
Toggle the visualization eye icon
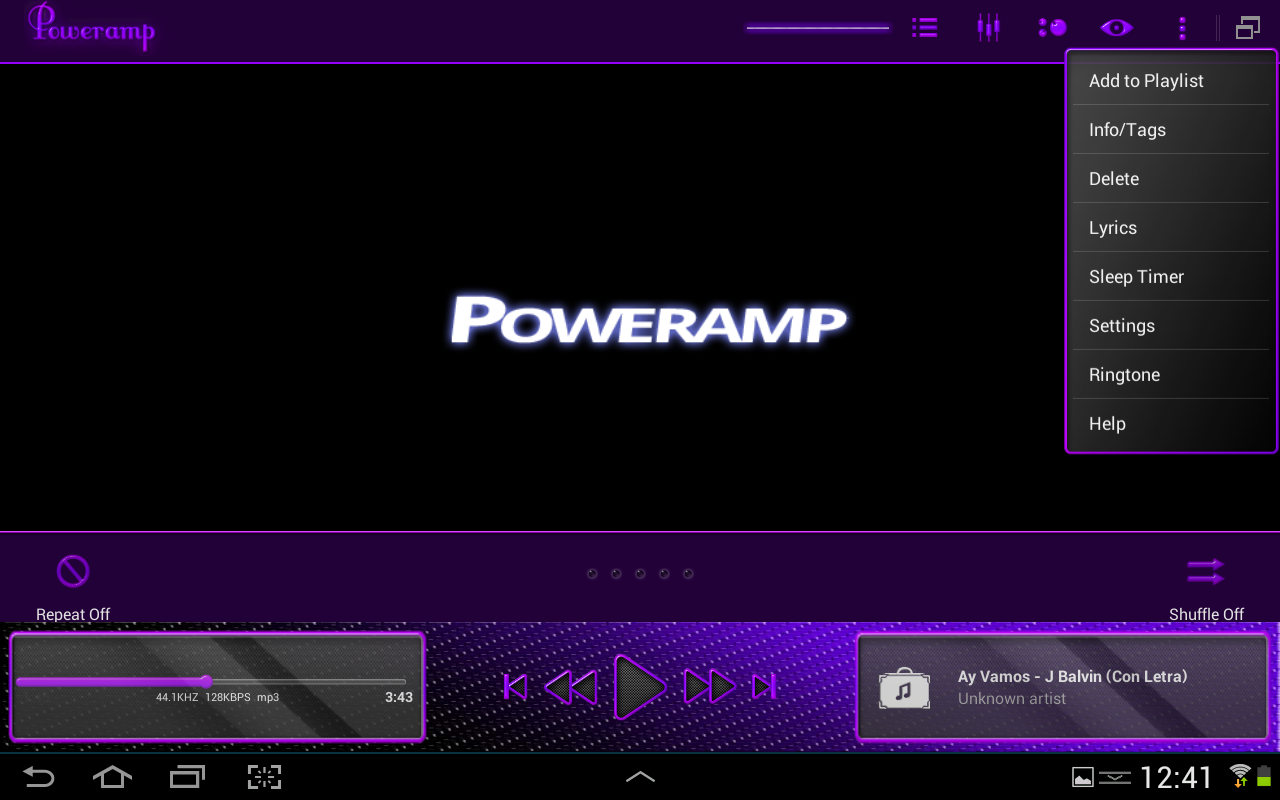point(1116,28)
